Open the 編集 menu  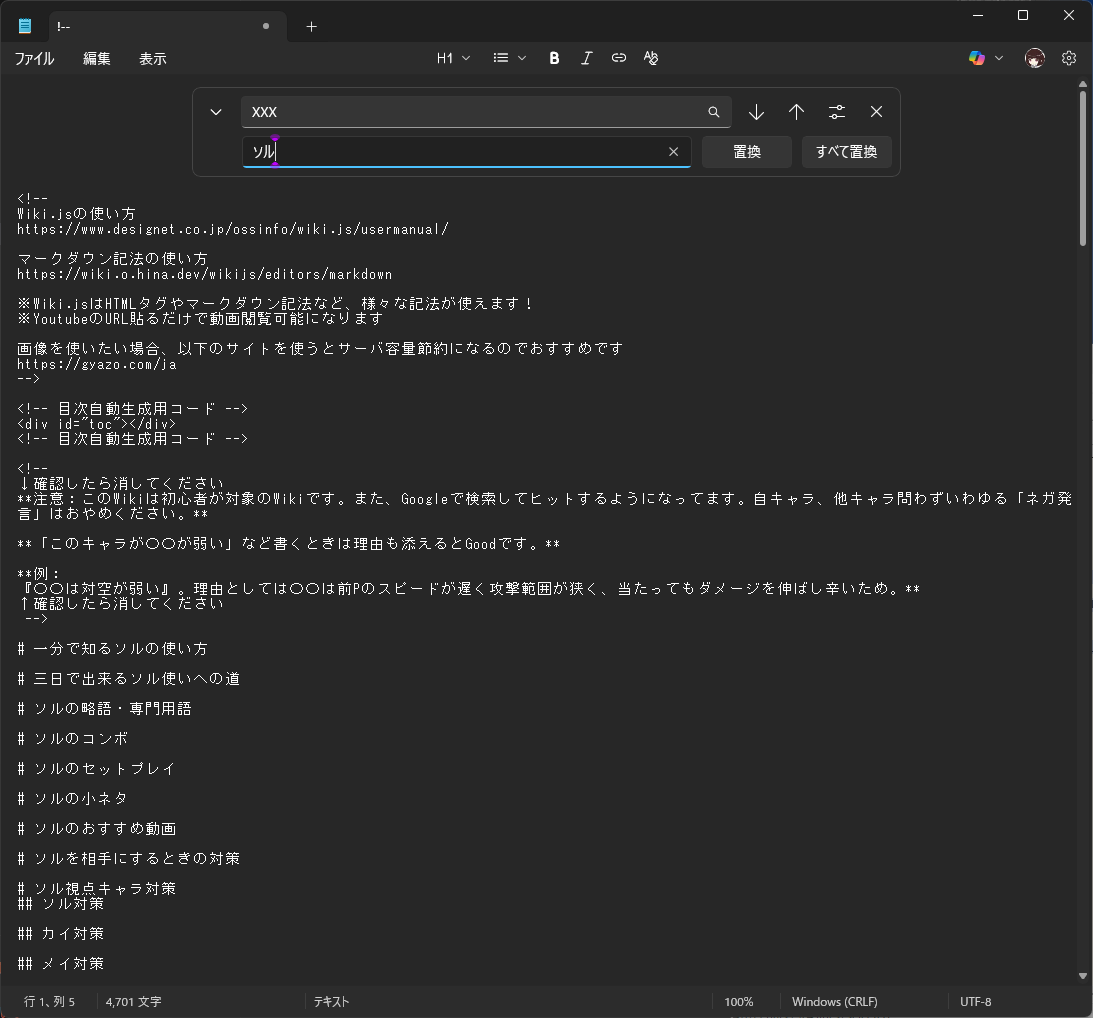[x=97, y=59]
